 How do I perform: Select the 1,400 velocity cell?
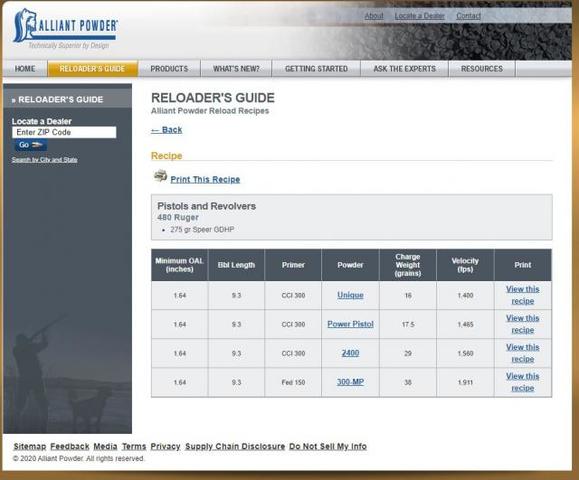(465, 295)
